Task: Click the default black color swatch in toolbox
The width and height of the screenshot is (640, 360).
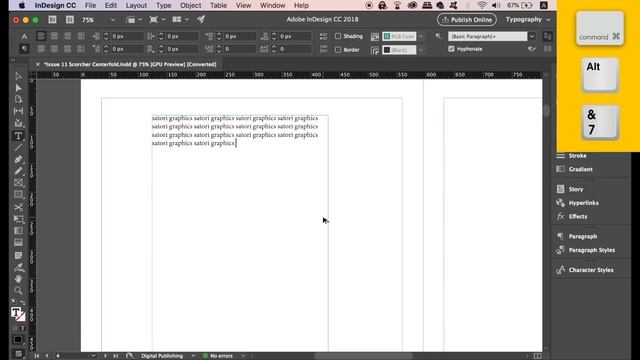Action: pyautogui.click(x=18, y=340)
